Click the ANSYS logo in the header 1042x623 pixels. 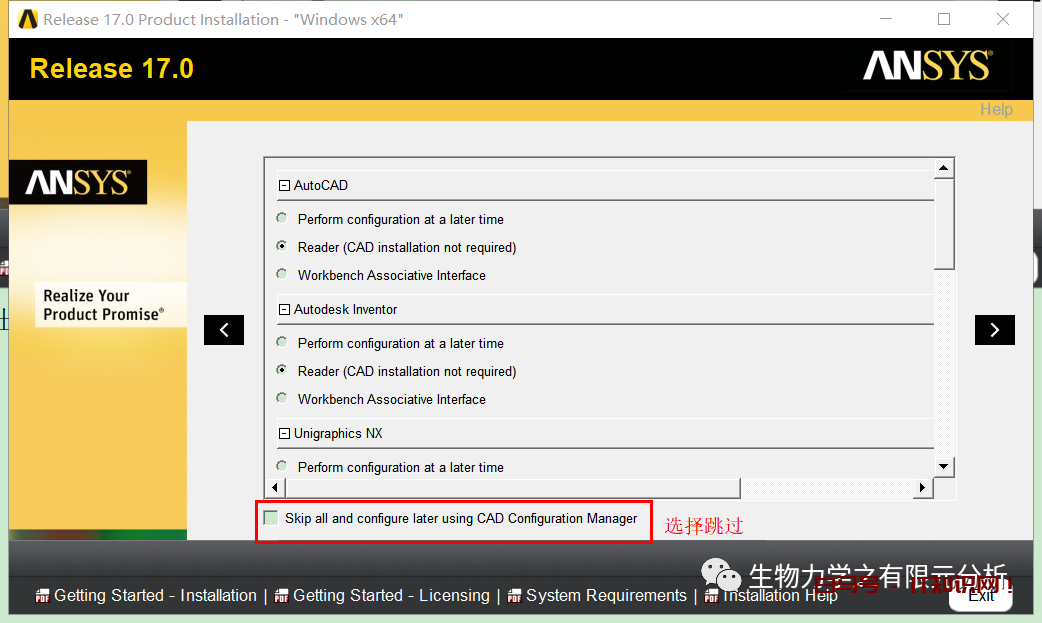927,67
